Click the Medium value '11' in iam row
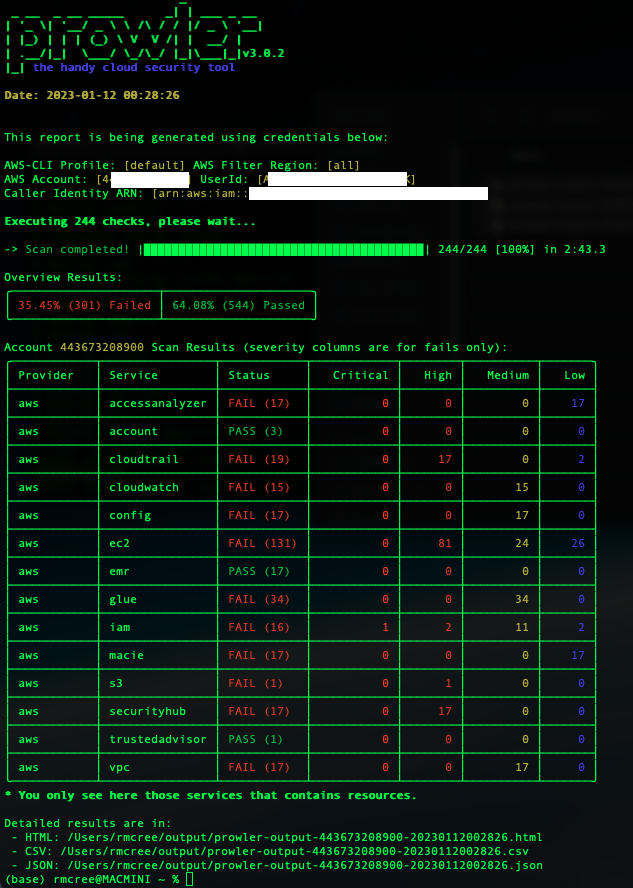The width and height of the screenshot is (633, 888). click(x=522, y=627)
